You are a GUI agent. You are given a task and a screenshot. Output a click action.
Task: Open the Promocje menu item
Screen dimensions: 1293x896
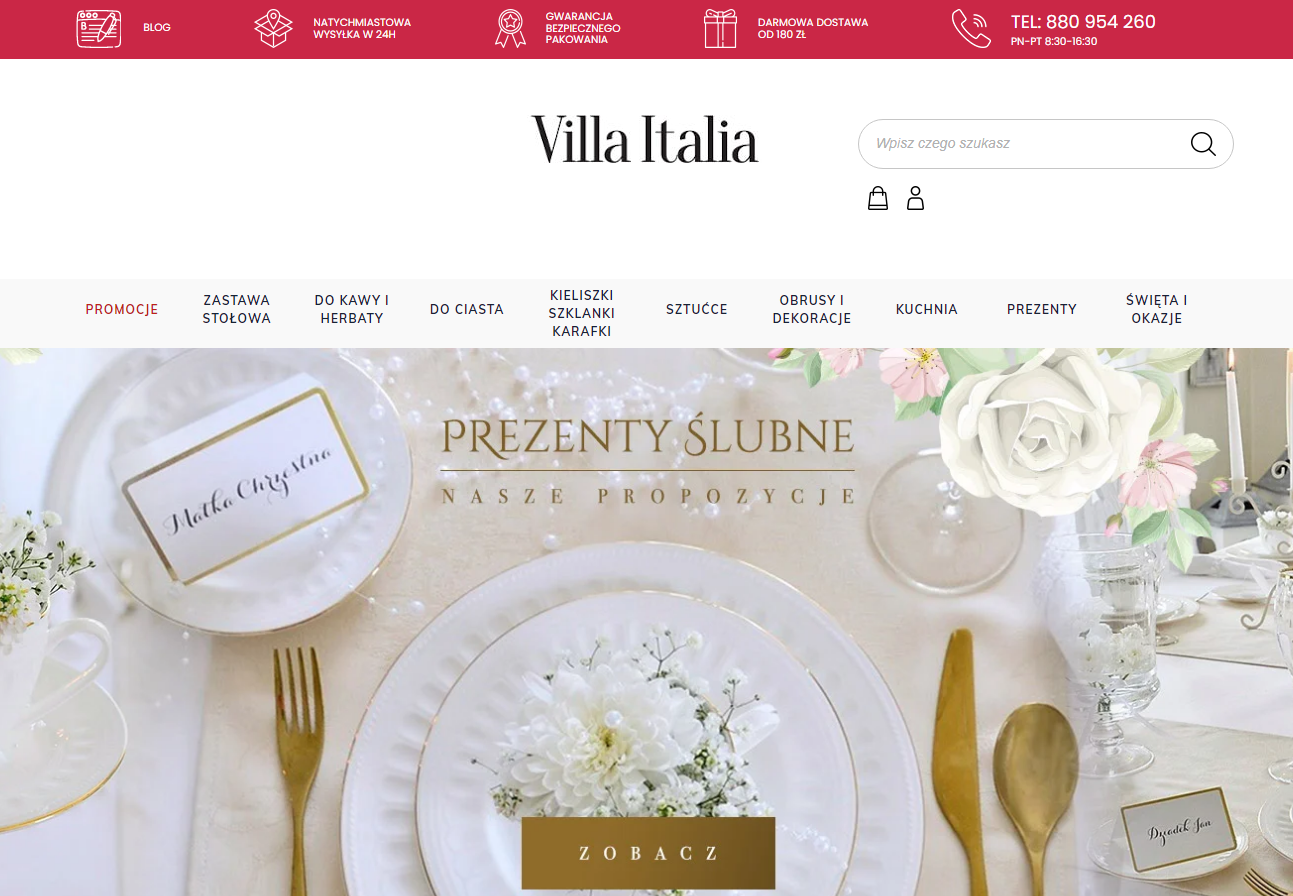click(122, 309)
